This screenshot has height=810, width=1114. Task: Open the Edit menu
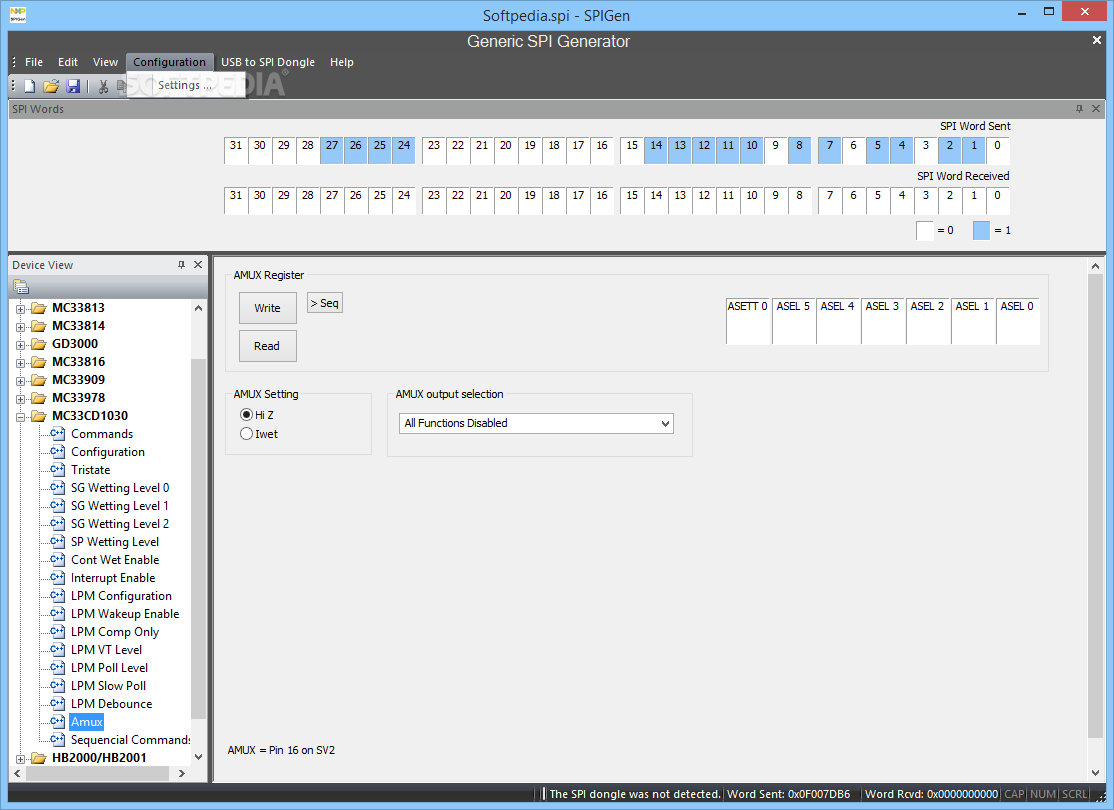[67, 62]
